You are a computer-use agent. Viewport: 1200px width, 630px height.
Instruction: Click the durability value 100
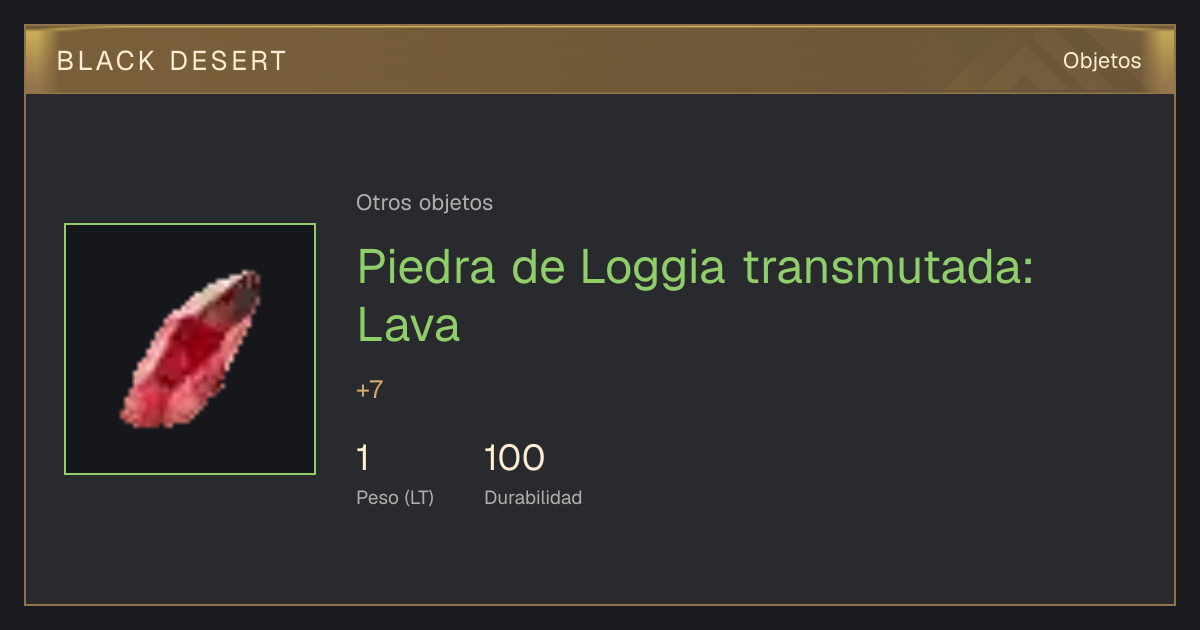click(x=514, y=458)
